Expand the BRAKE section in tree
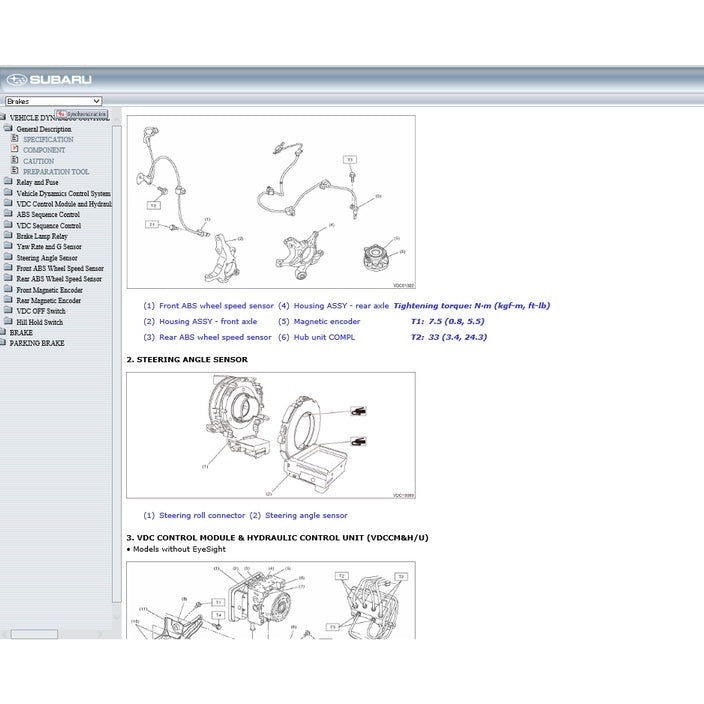This screenshot has height=704, width=704. pos(4,333)
